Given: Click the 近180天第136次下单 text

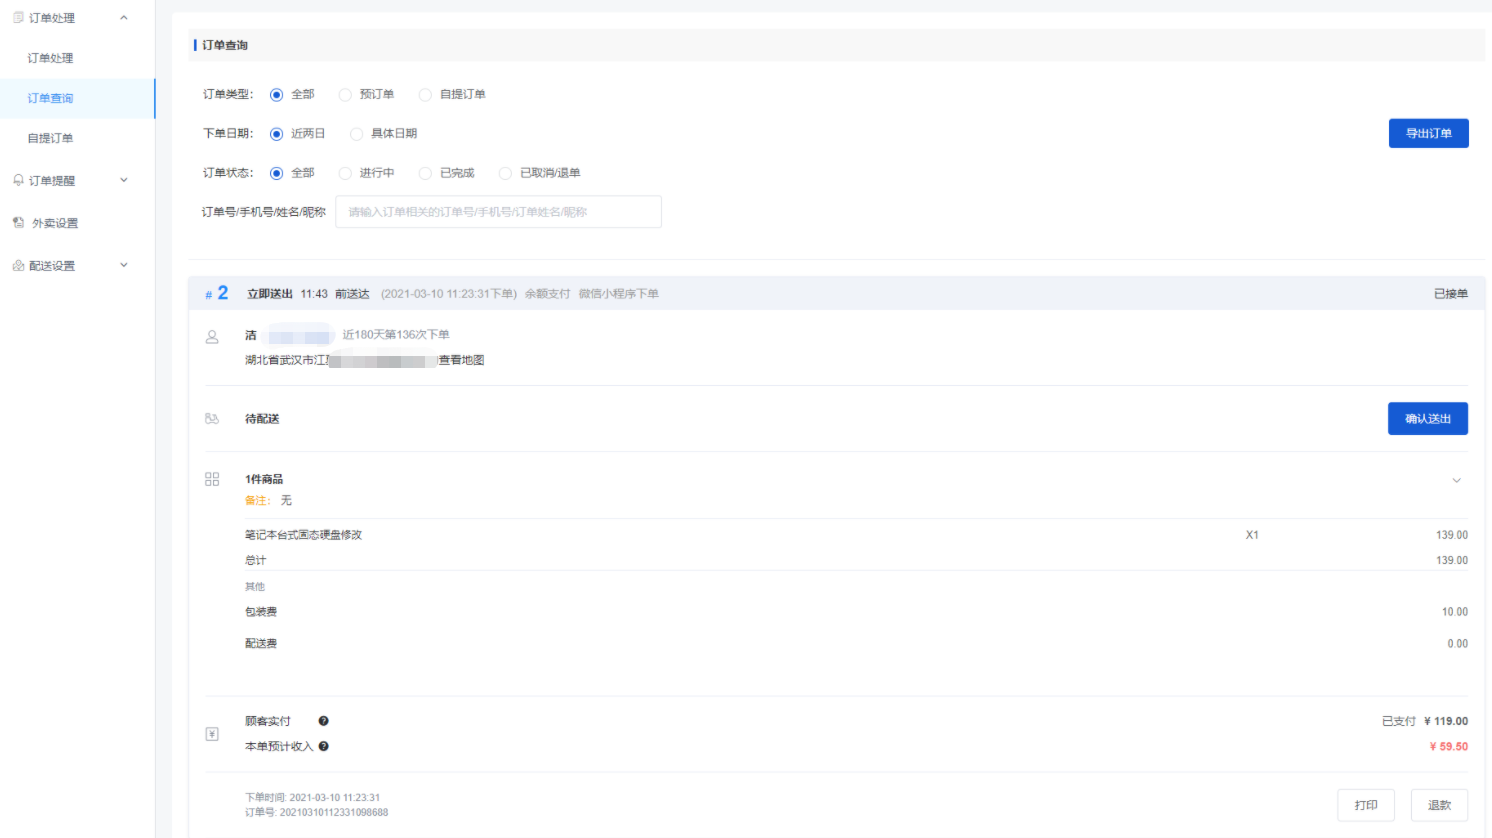Looking at the screenshot, I should (396, 335).
